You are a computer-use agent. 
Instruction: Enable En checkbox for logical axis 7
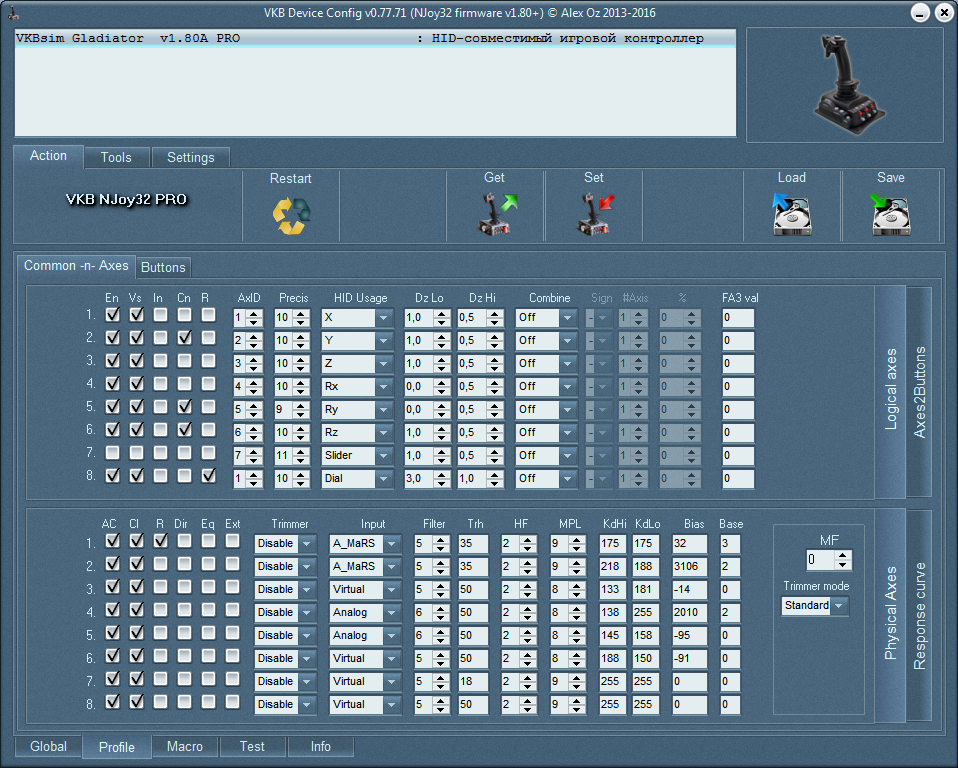click(x=112, y=453)
